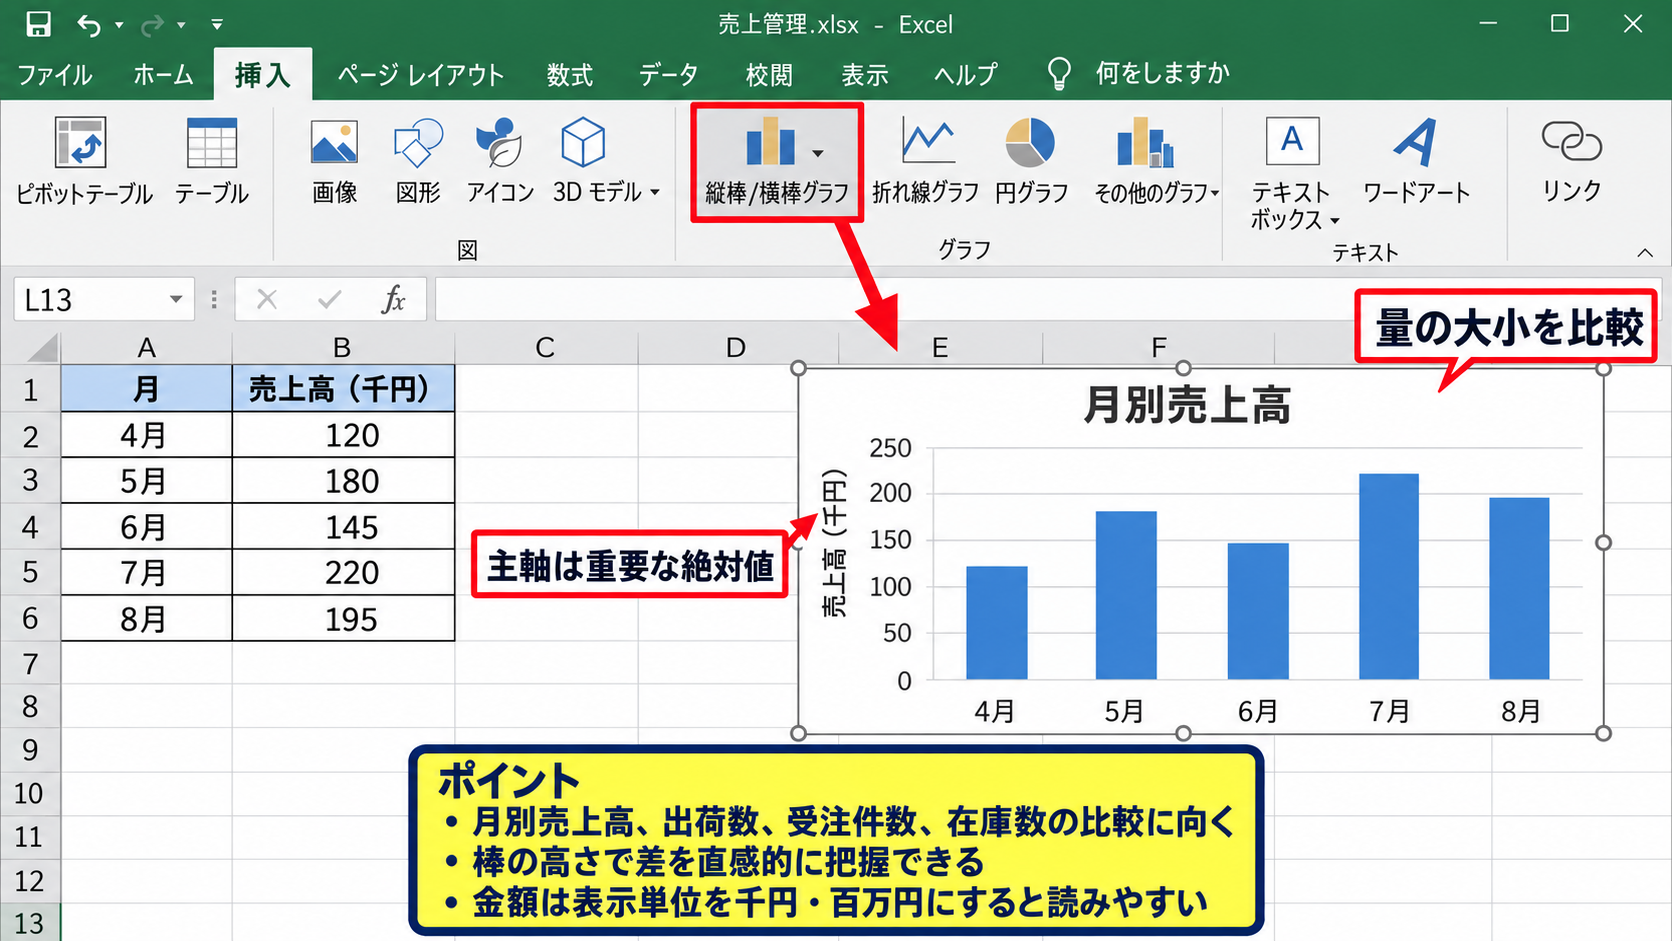Click the formula bar cancel X button

267,299
